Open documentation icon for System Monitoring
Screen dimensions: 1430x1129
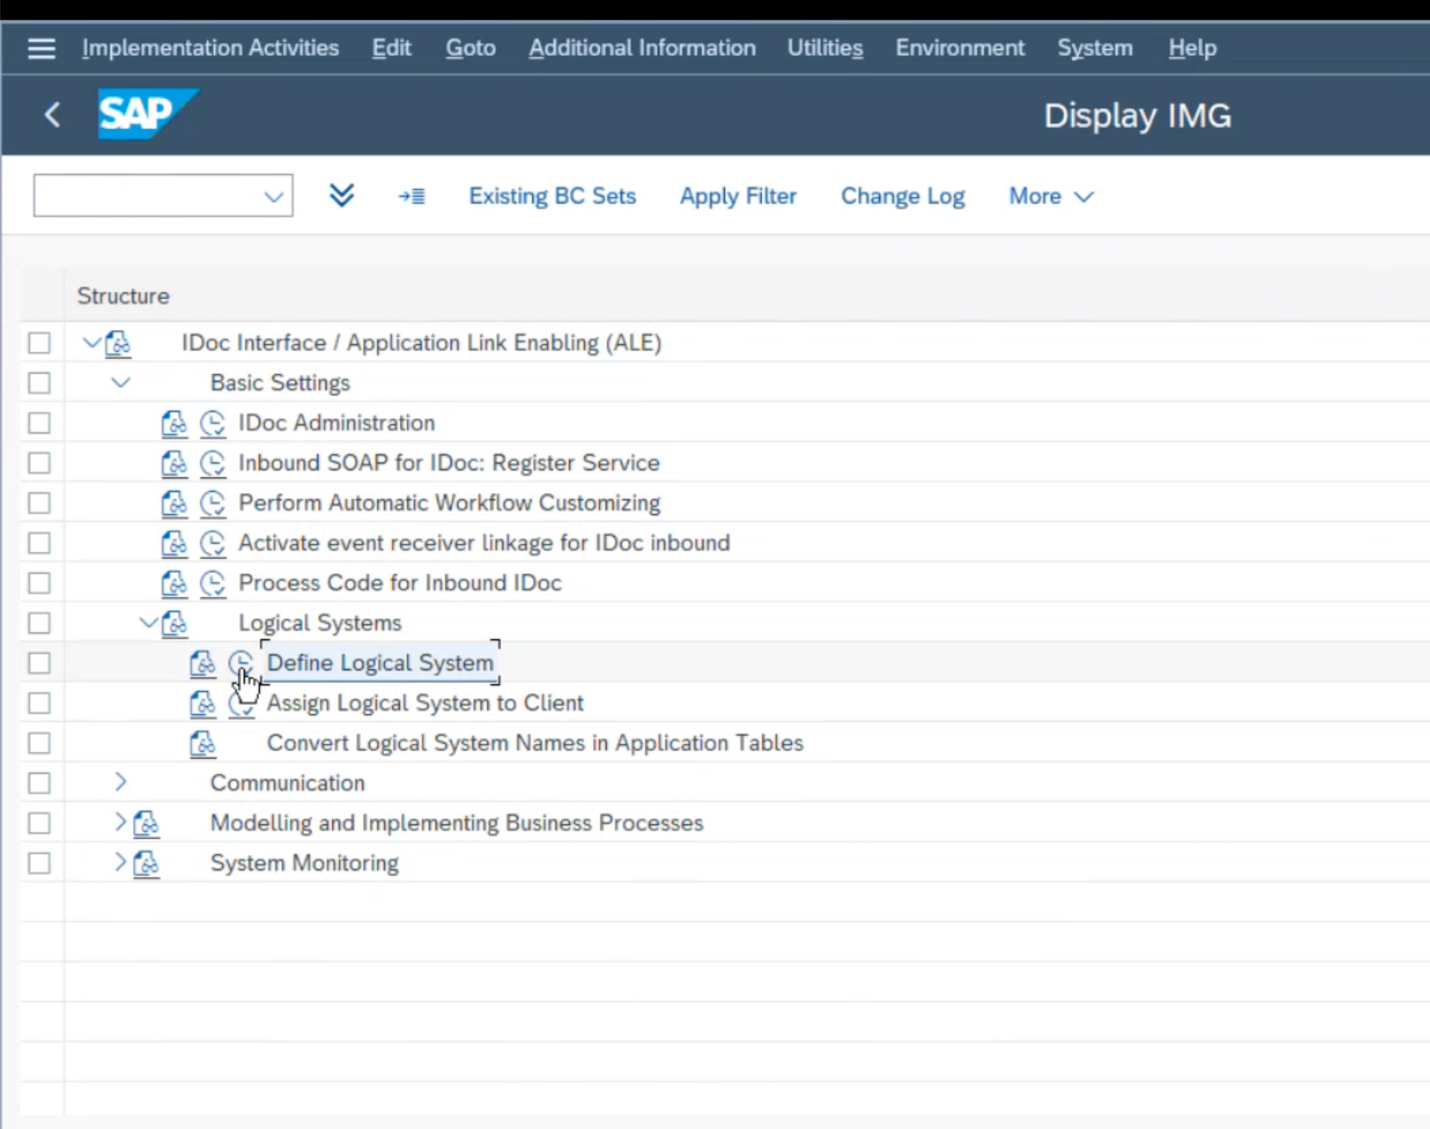click(146, 863)
